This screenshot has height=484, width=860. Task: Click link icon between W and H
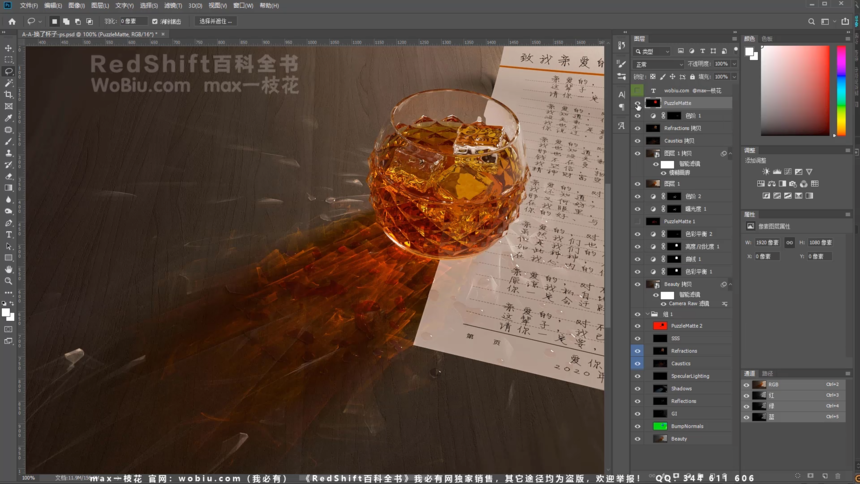pos(789,243)
